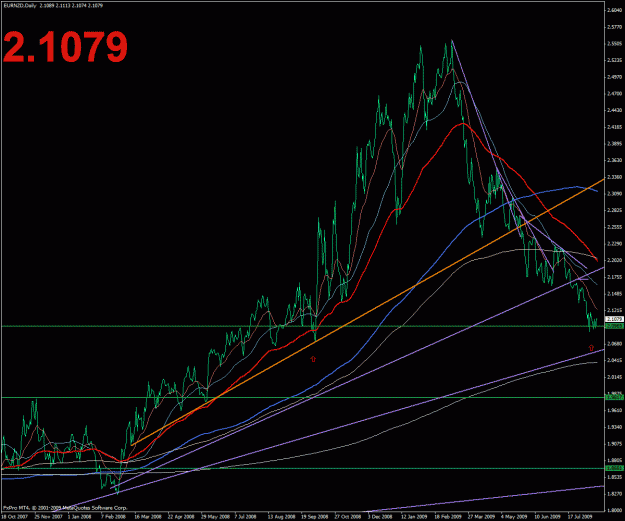Select the 2.1485 price axis label
The width and height of the screenshot is (625, 521).
click(x=615, y=293)
